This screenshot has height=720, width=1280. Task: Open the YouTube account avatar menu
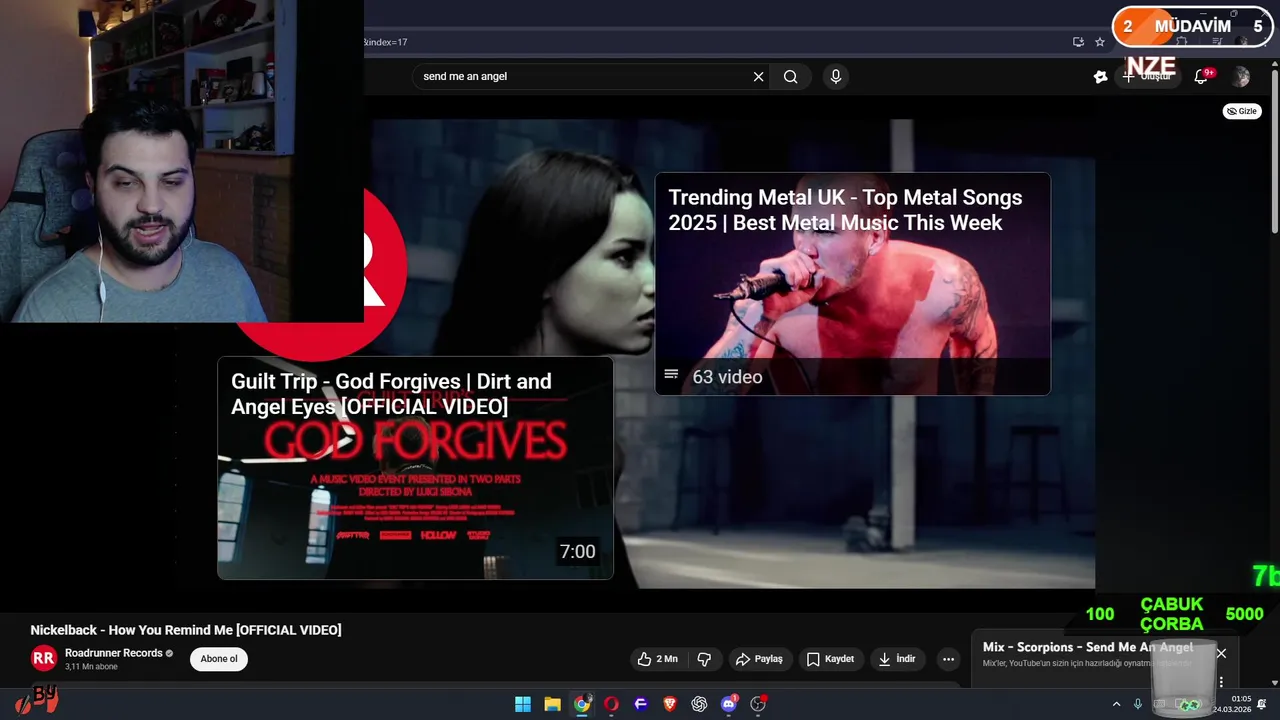tap(1242, 76)
